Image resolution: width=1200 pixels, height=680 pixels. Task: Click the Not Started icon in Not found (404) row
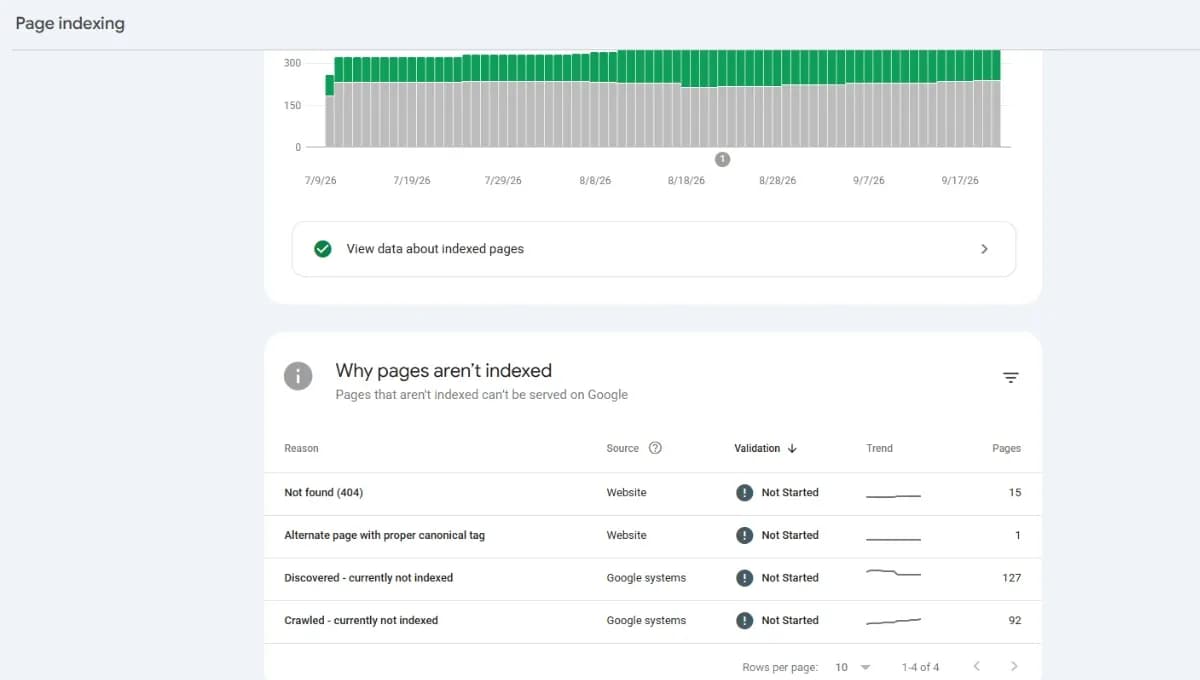point(744,492)
